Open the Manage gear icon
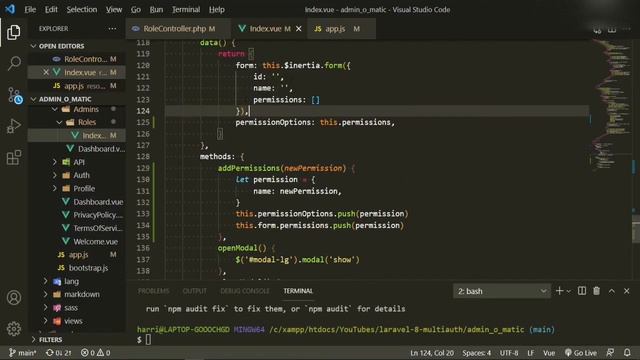Viewport: 640px width, 360px height. point(13,329)
